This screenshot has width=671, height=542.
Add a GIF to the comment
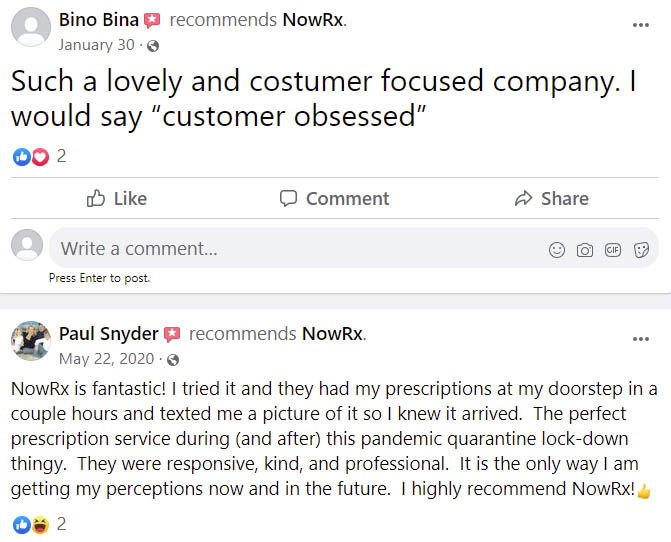point(613,250)
